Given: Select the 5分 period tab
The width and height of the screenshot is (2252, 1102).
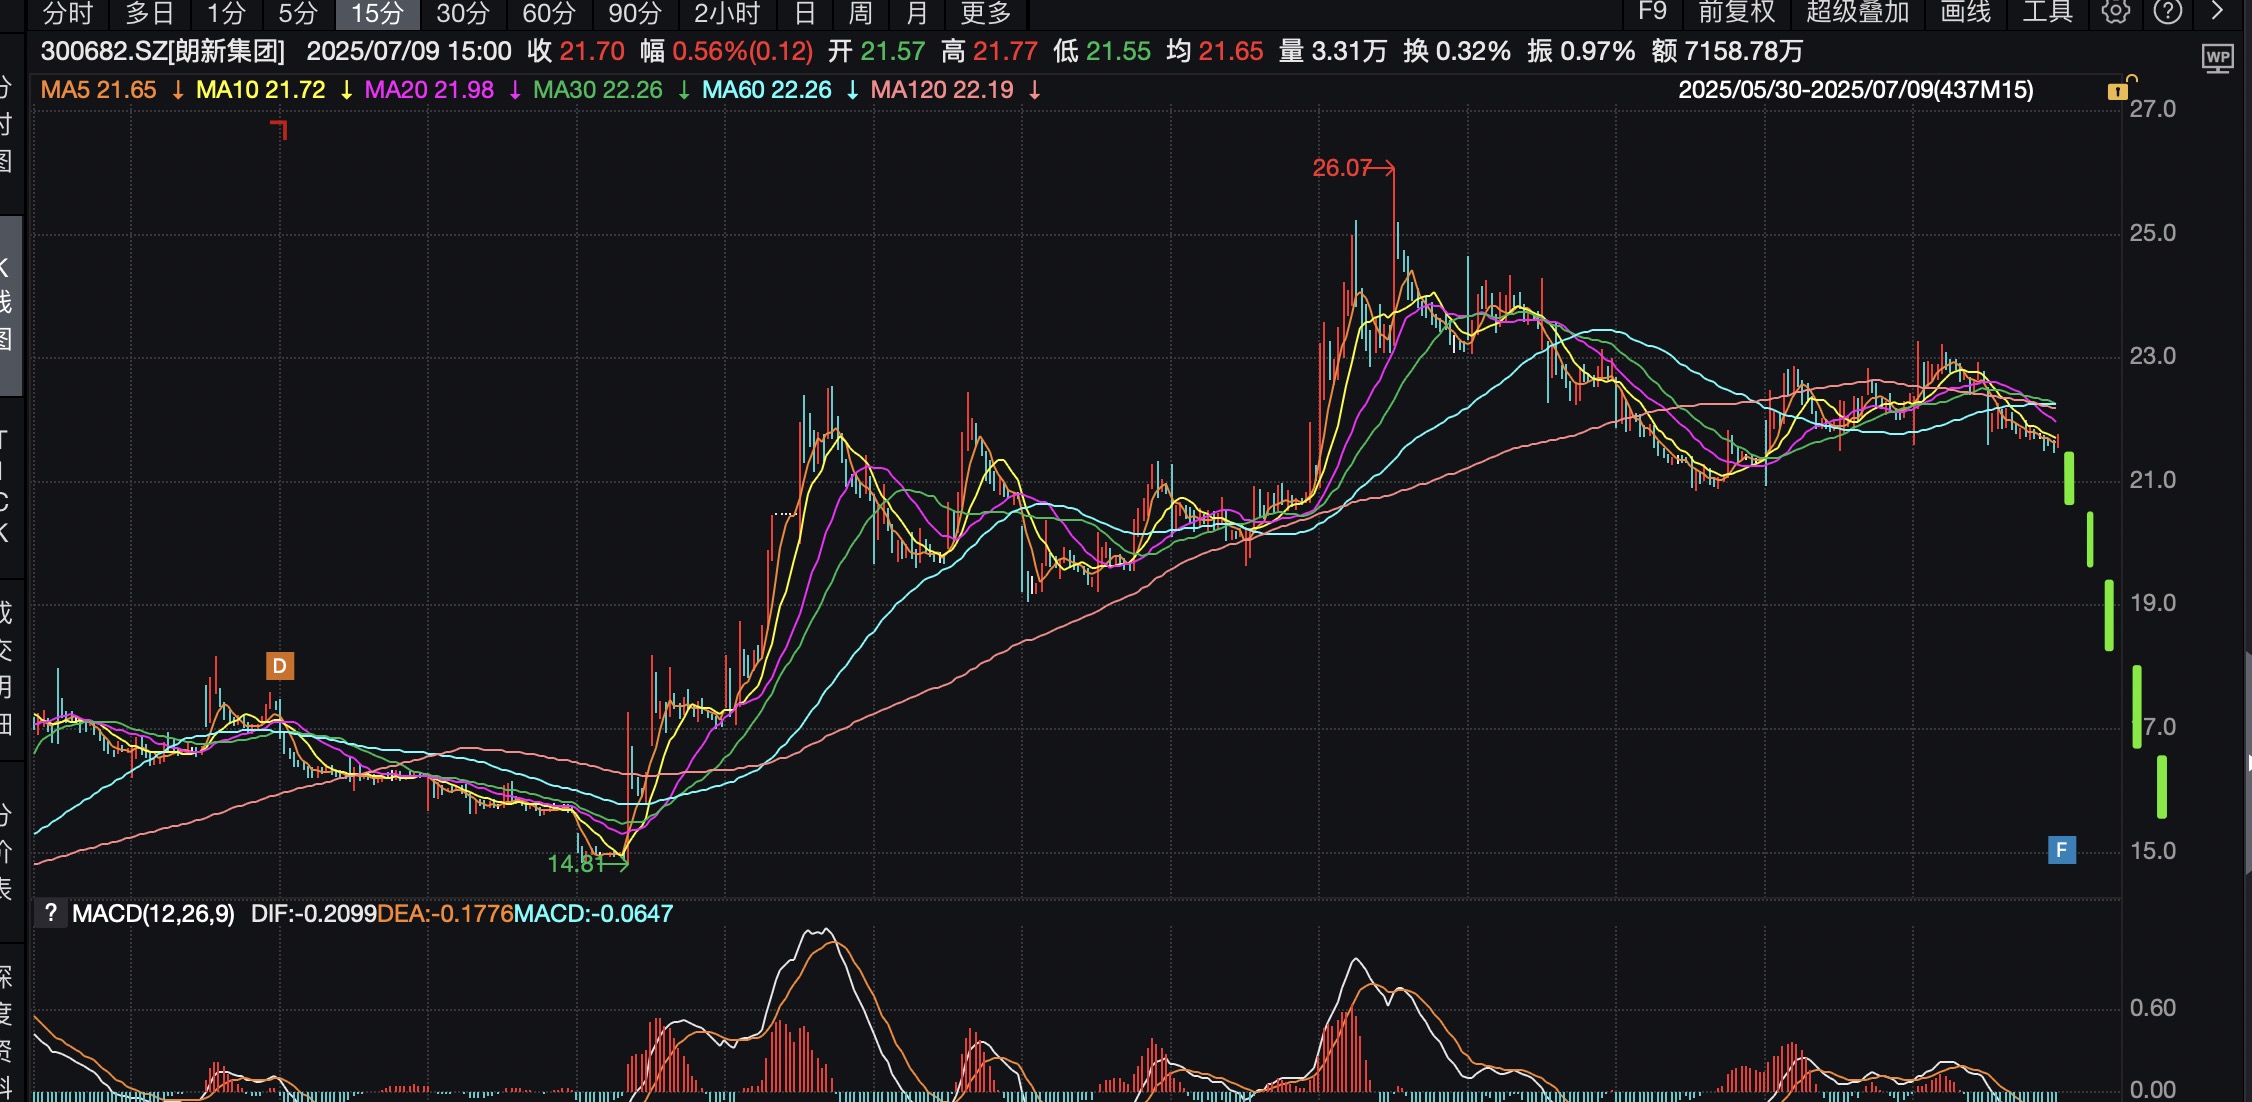Looking at the screenshot, I should click(298, 13).
